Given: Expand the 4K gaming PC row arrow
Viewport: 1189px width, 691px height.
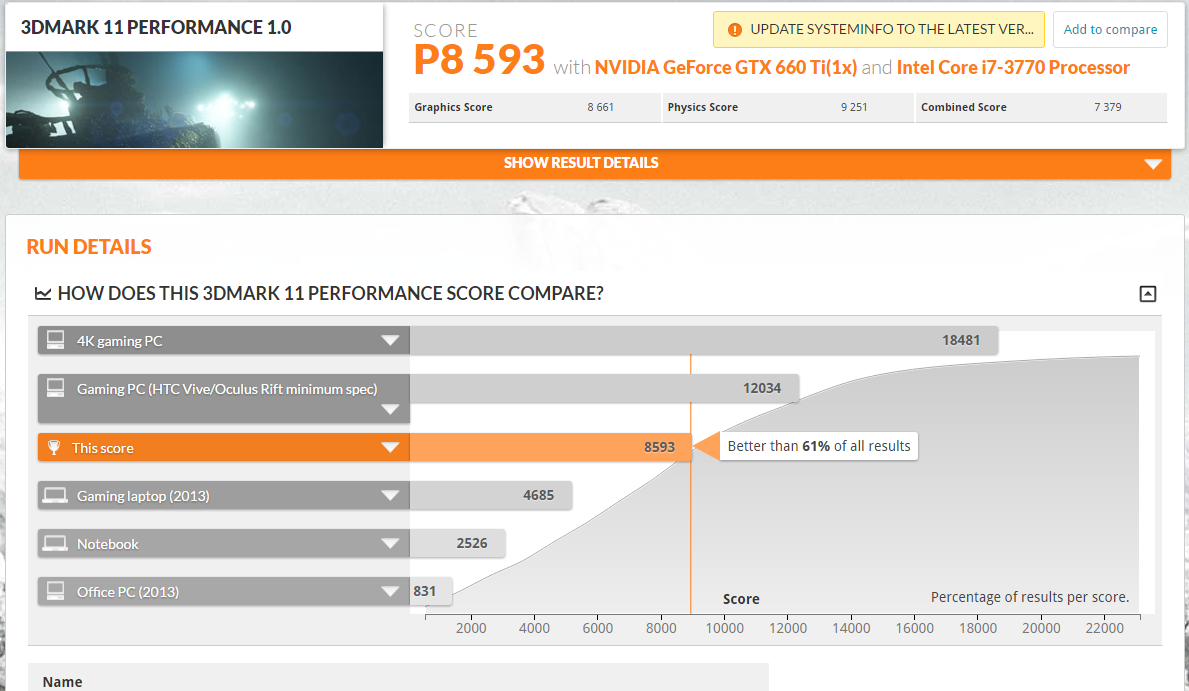Looking at the screenshot, I should point(390,341).
